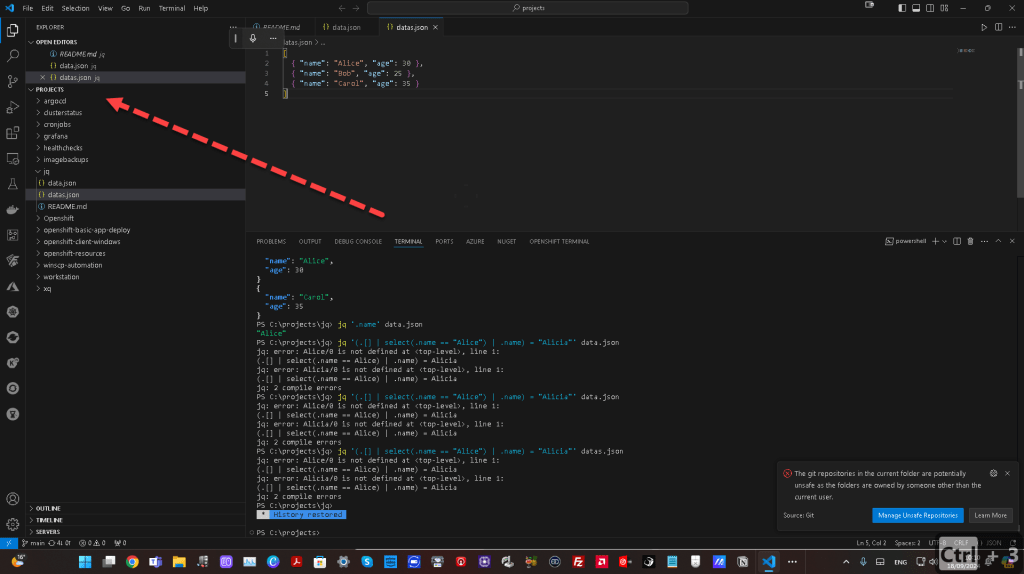Open the Source Control view

(12, 81)
